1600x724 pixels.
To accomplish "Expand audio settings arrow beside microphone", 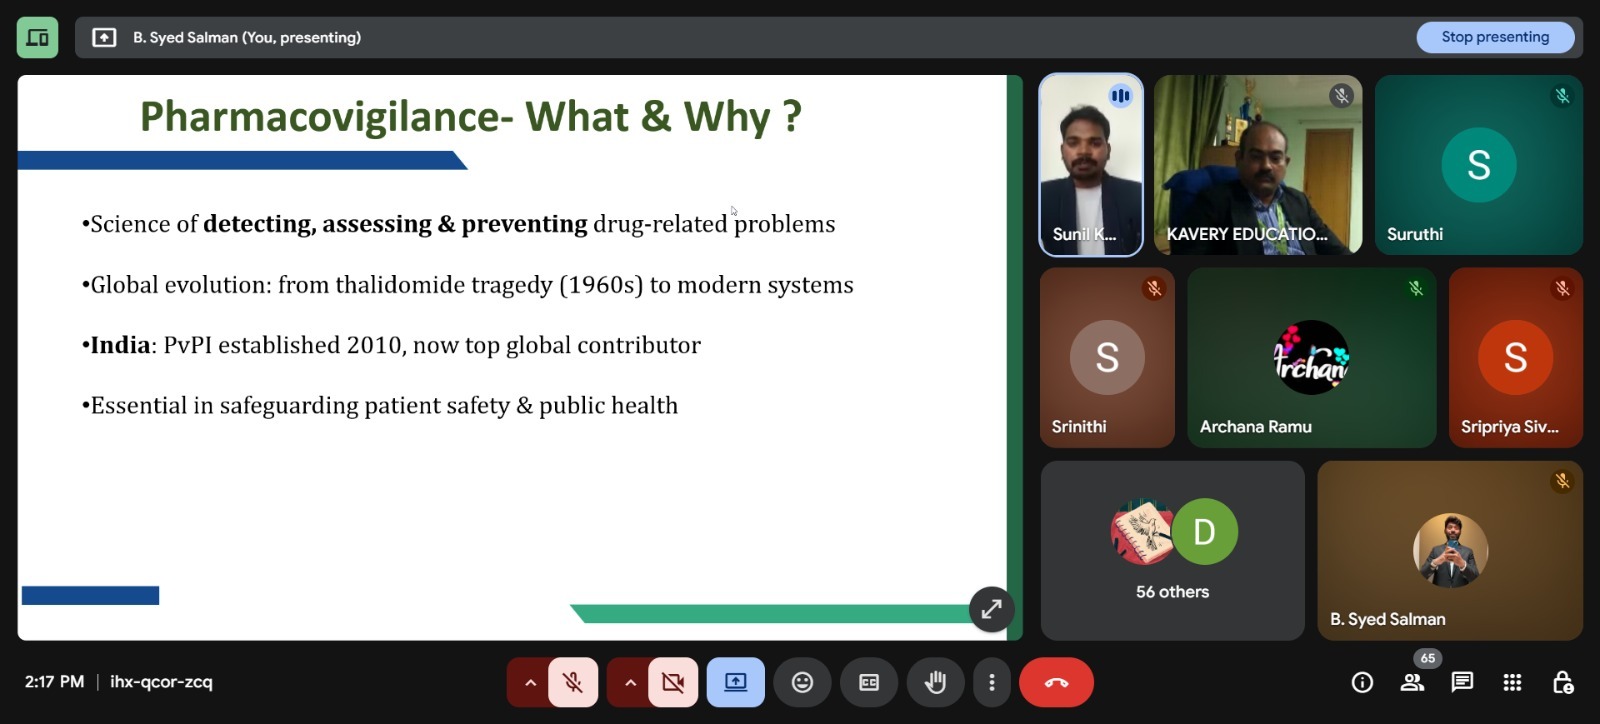I will click(x=530, y=682).
